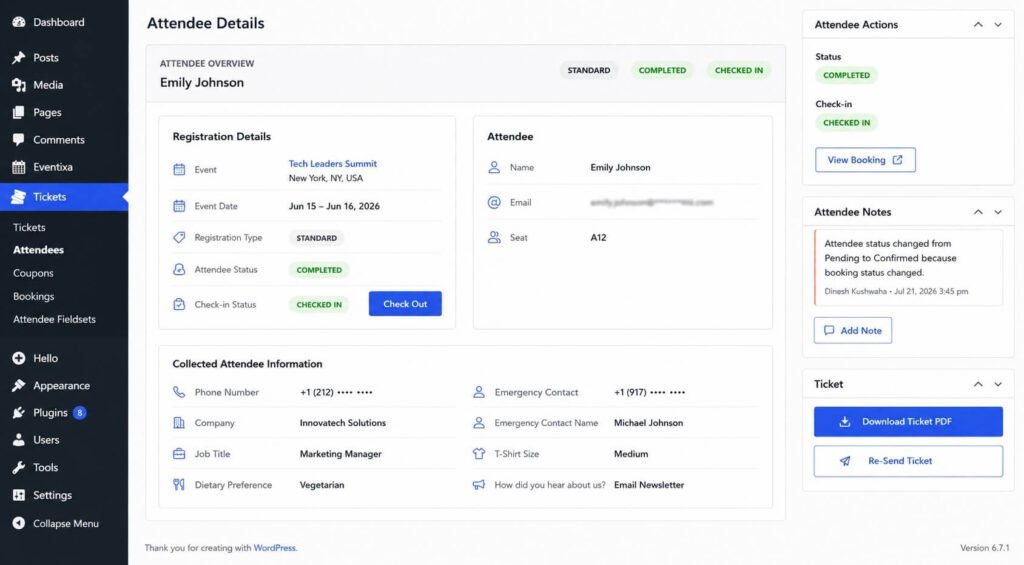Click down chevron on Attendee Notes panel
Screen dimensions: 1024x565
[998, 212]
